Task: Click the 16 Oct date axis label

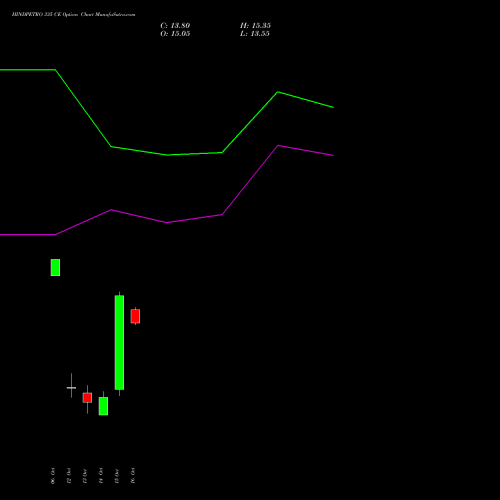Action: (133, 476)
